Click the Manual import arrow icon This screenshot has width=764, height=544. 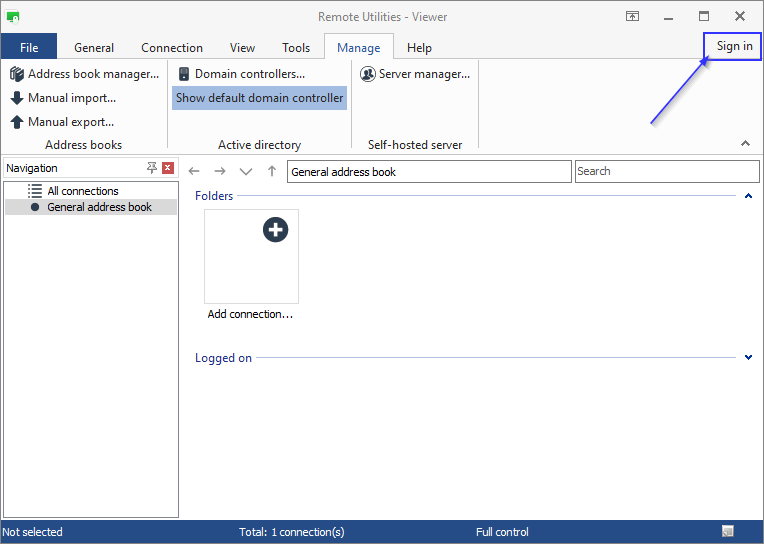point(17,98)
